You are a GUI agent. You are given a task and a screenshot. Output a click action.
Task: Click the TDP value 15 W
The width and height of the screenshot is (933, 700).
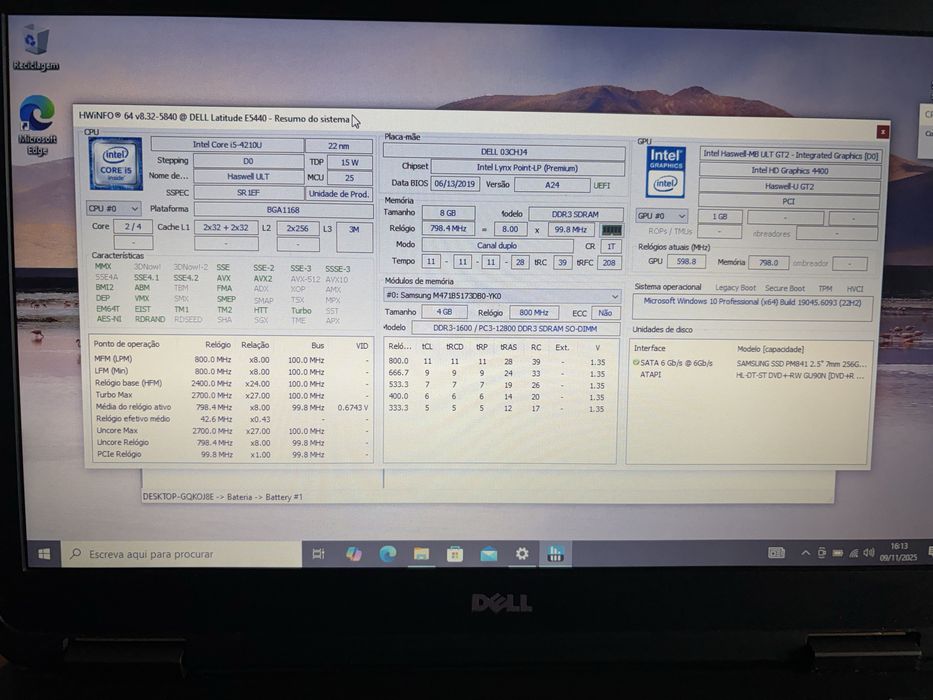(349, 162)
